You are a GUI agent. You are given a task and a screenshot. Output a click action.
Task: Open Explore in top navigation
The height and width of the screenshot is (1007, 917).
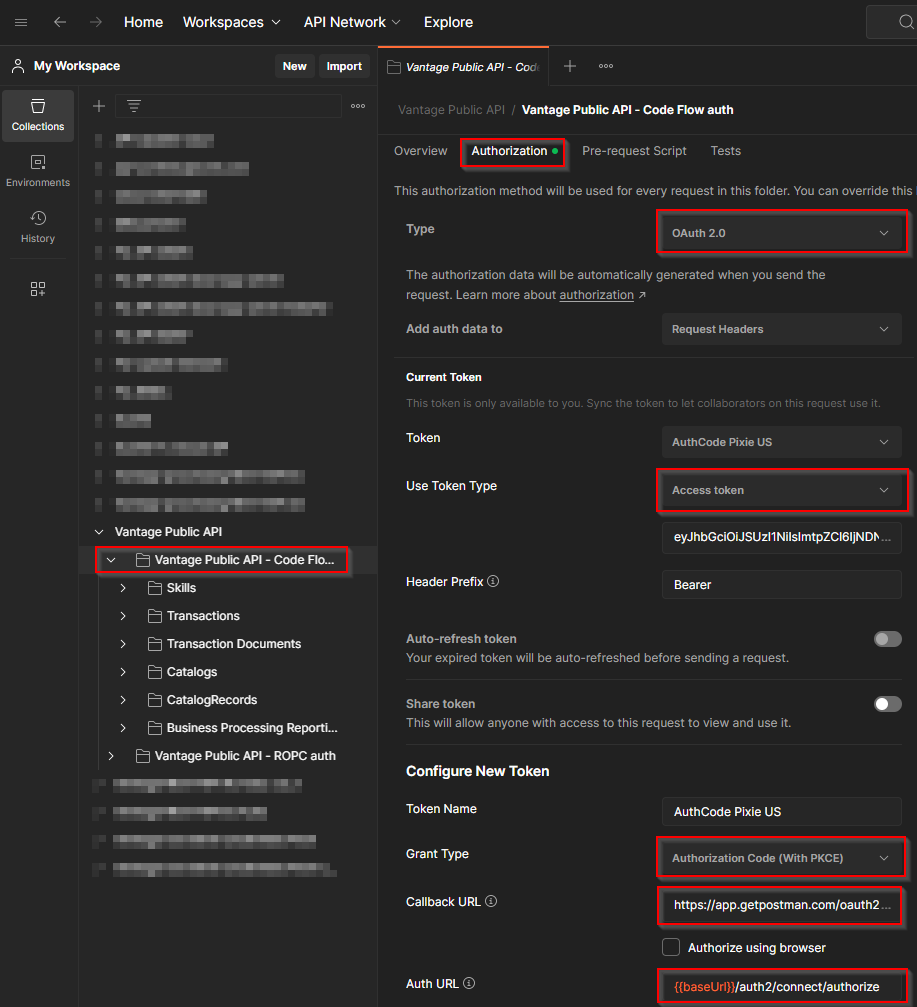(448, 22)
